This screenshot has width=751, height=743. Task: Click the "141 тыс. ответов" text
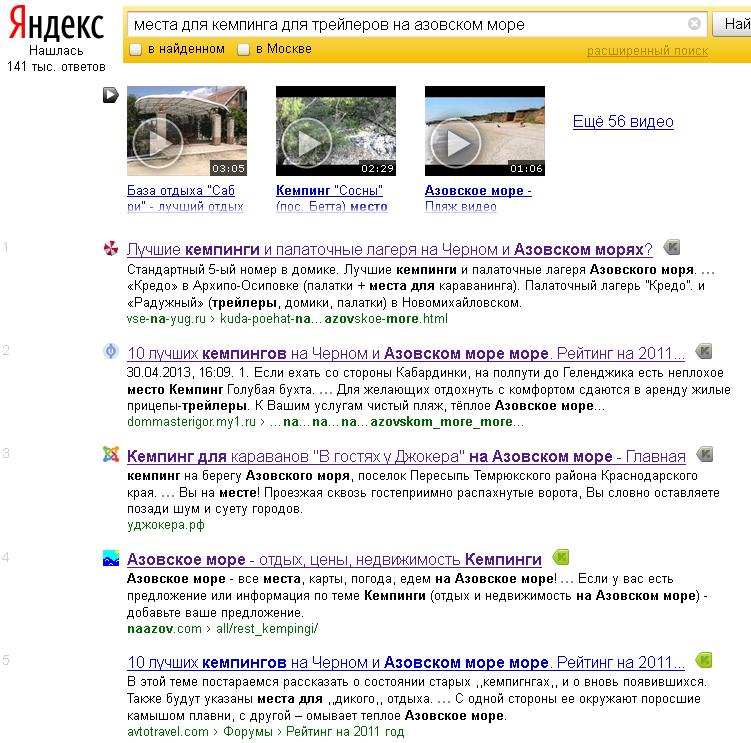point(56,67)
